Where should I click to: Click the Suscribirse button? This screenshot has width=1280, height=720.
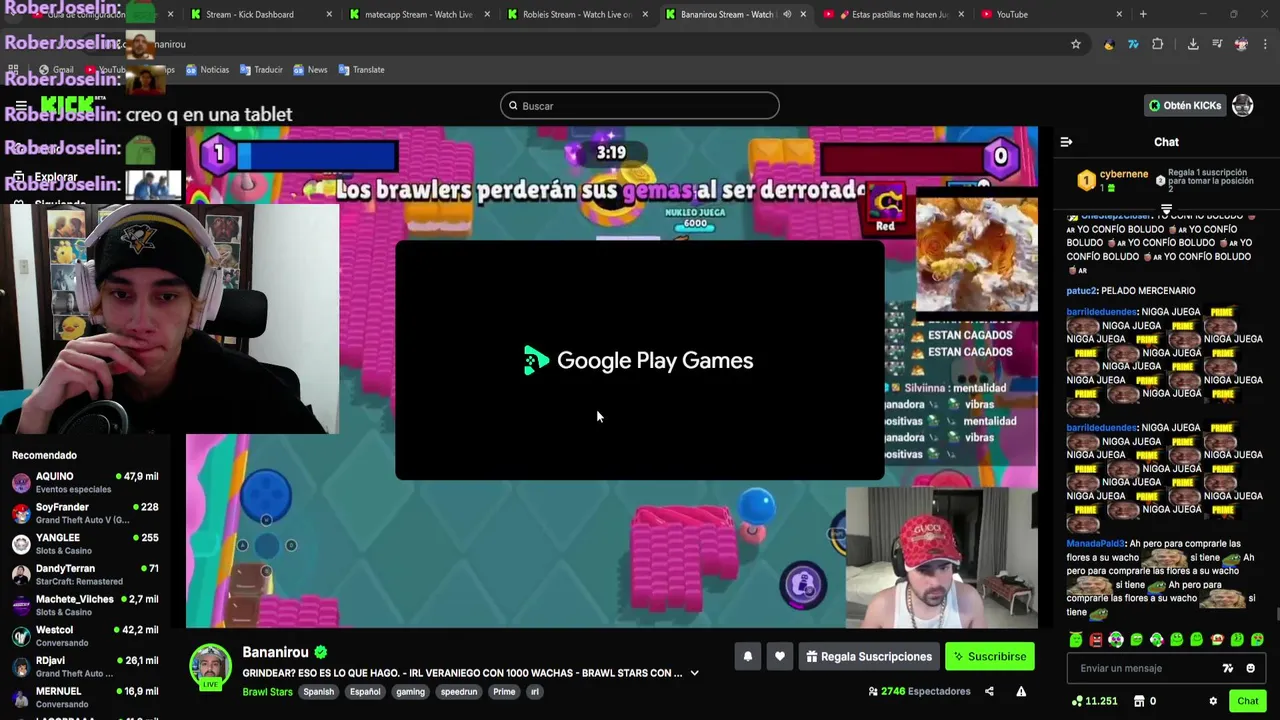990,657
